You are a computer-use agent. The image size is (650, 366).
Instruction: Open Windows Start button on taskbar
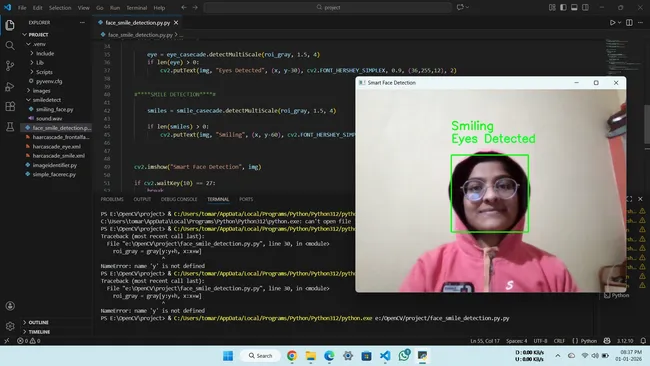click(228, 356)
